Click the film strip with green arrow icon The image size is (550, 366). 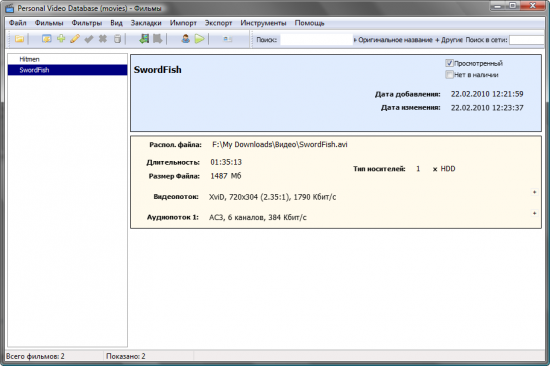tap(144, 39)
